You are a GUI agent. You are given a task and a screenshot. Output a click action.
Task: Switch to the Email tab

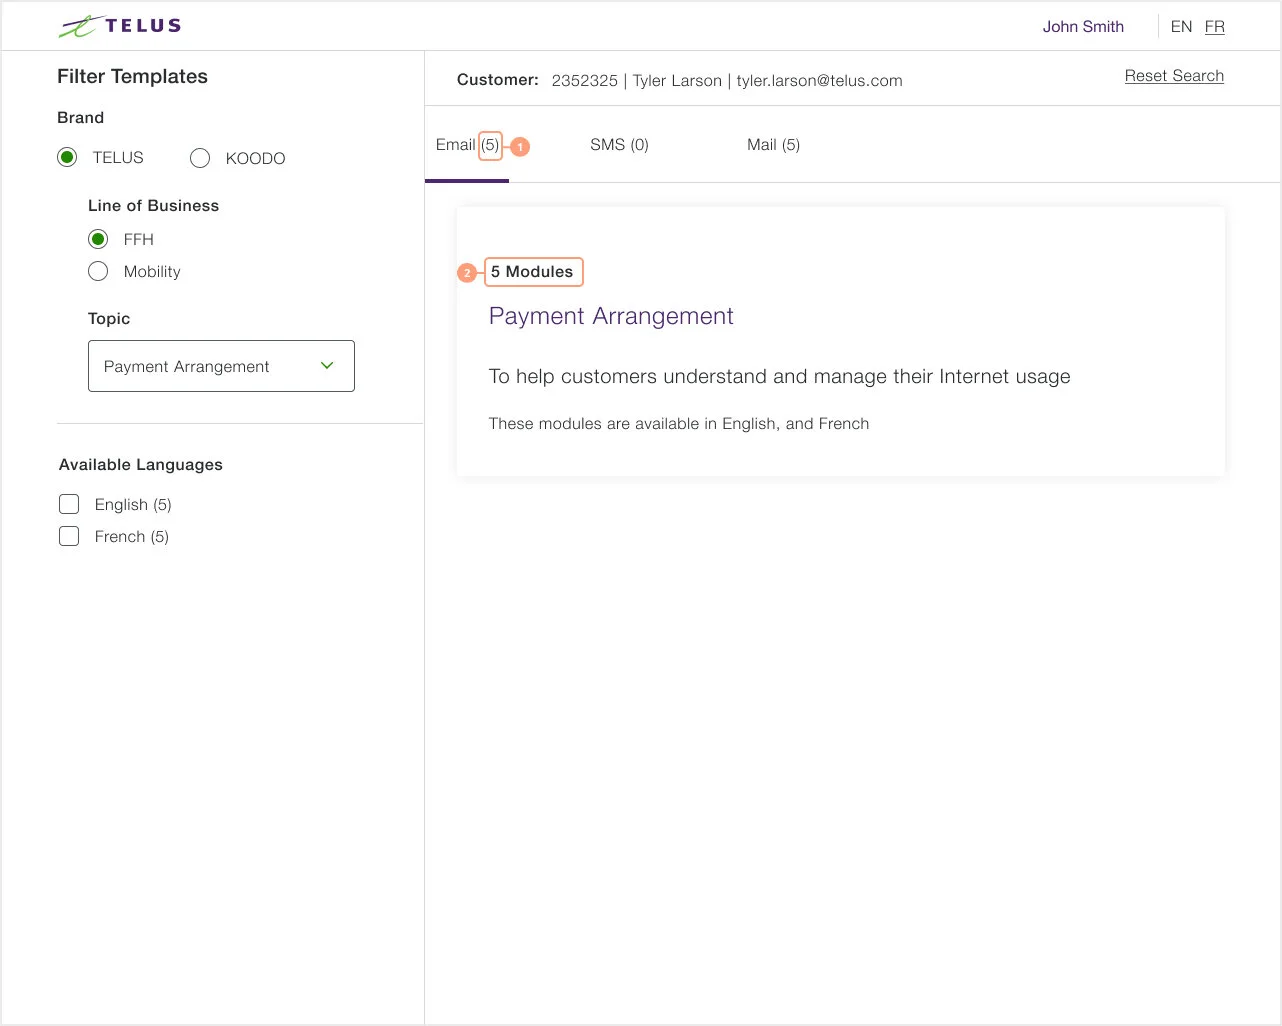(467, 145)
